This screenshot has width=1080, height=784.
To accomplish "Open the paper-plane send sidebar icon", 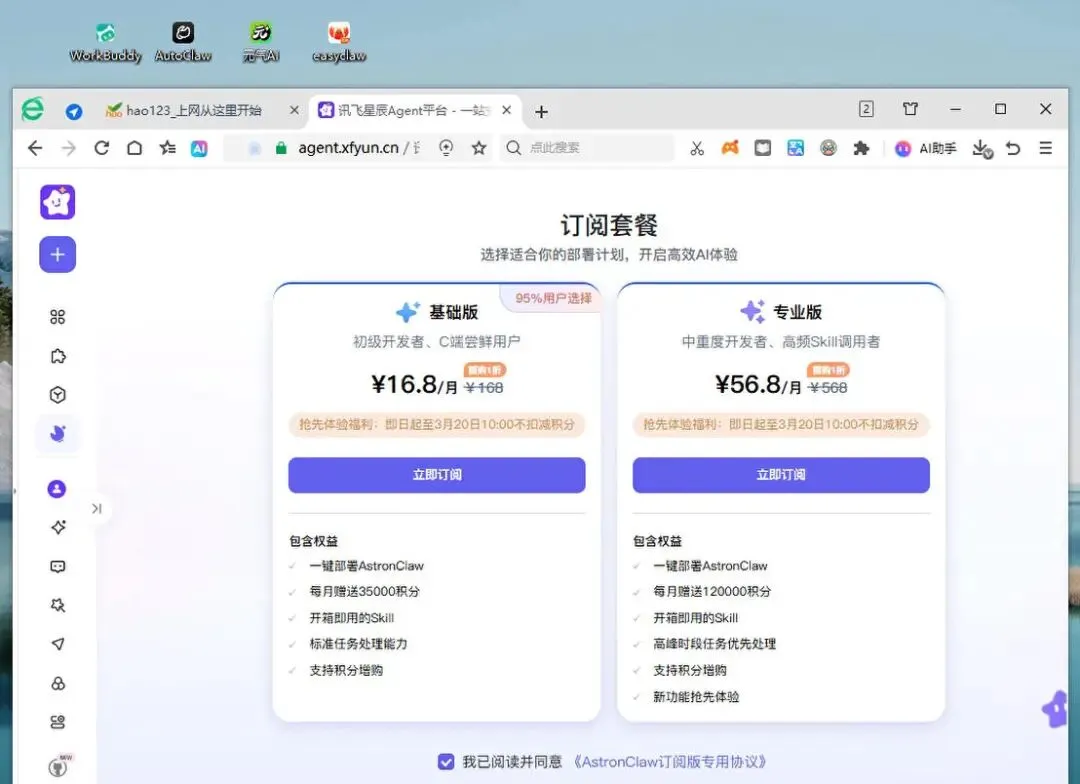I will click(x=58, y=644).
